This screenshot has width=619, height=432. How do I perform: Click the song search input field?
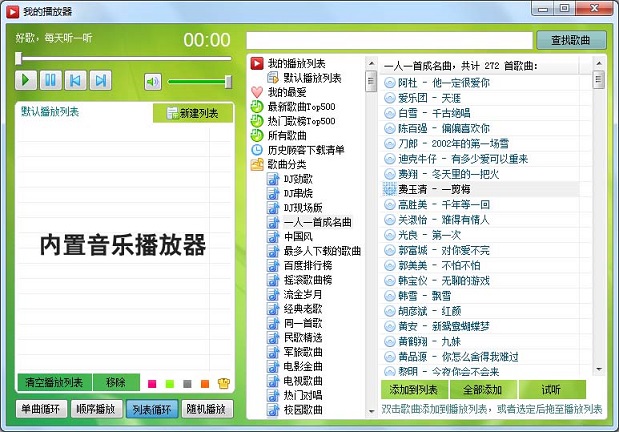coord(390,40)
